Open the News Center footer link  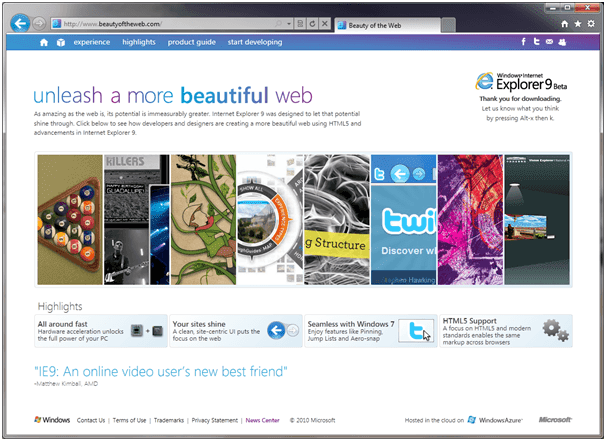point(262,420)
